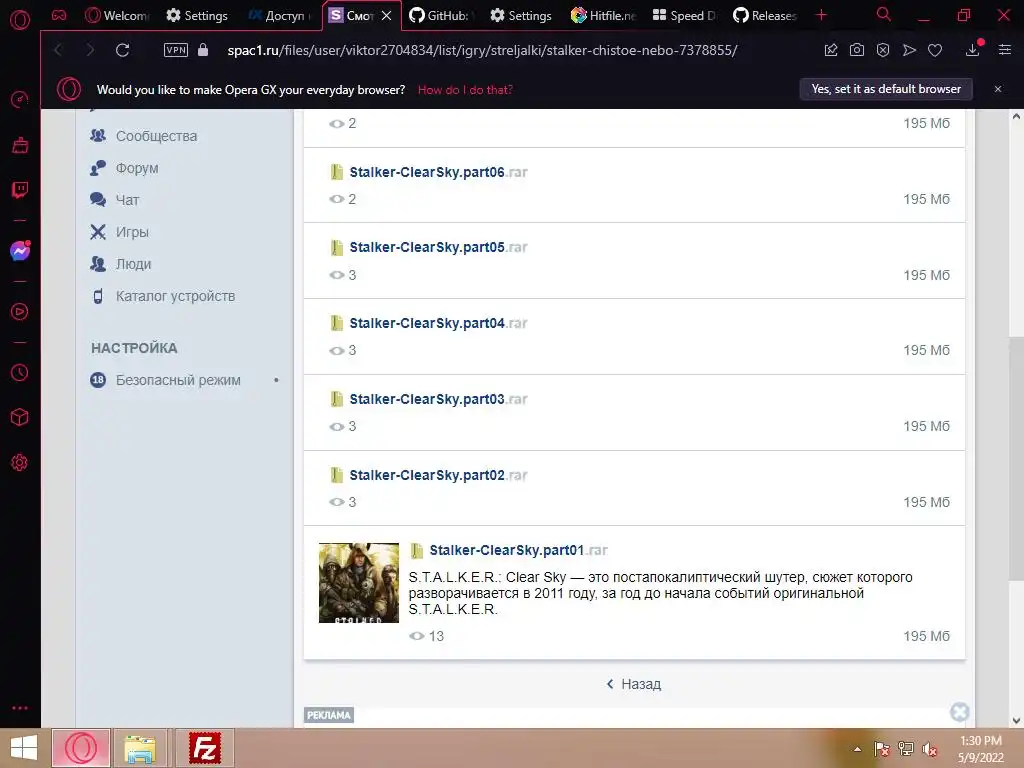Open the Player icon in sidebar
Image resolution: width=1024 pixels, height=768 pixels.
pos(20,312)
